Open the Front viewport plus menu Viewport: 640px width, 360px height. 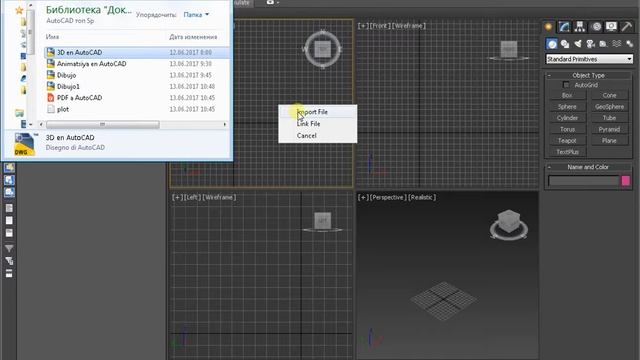(363, 26)
